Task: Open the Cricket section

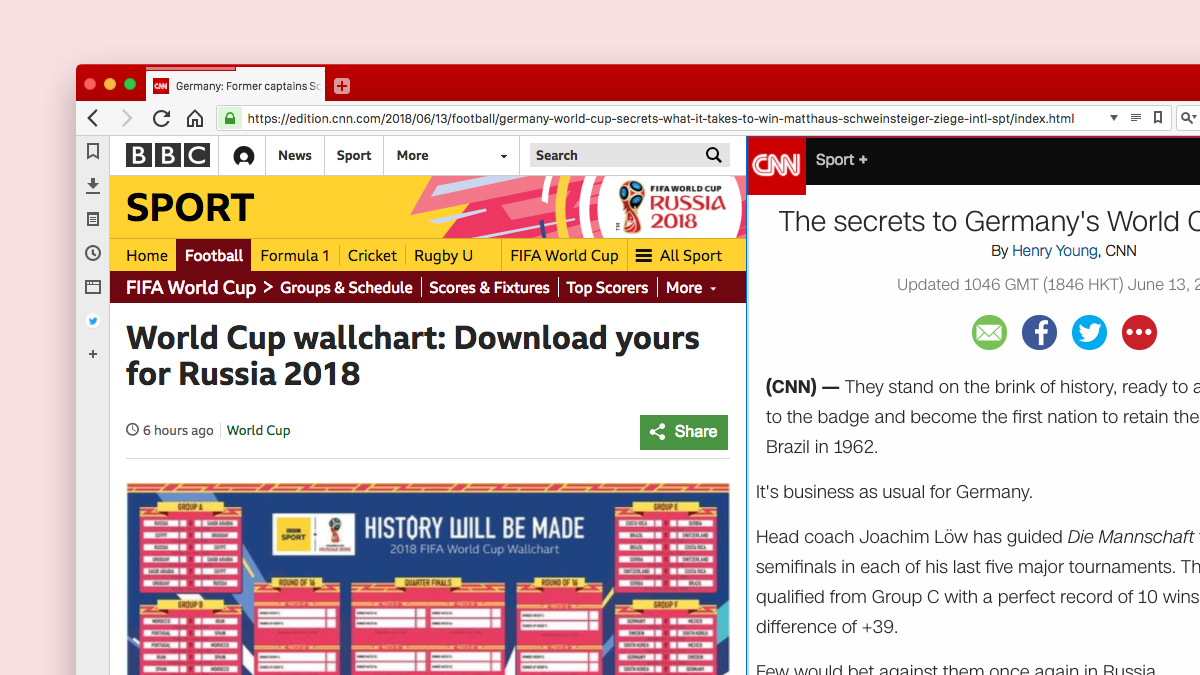Action: pyautogui.click(x=372, y=256)
